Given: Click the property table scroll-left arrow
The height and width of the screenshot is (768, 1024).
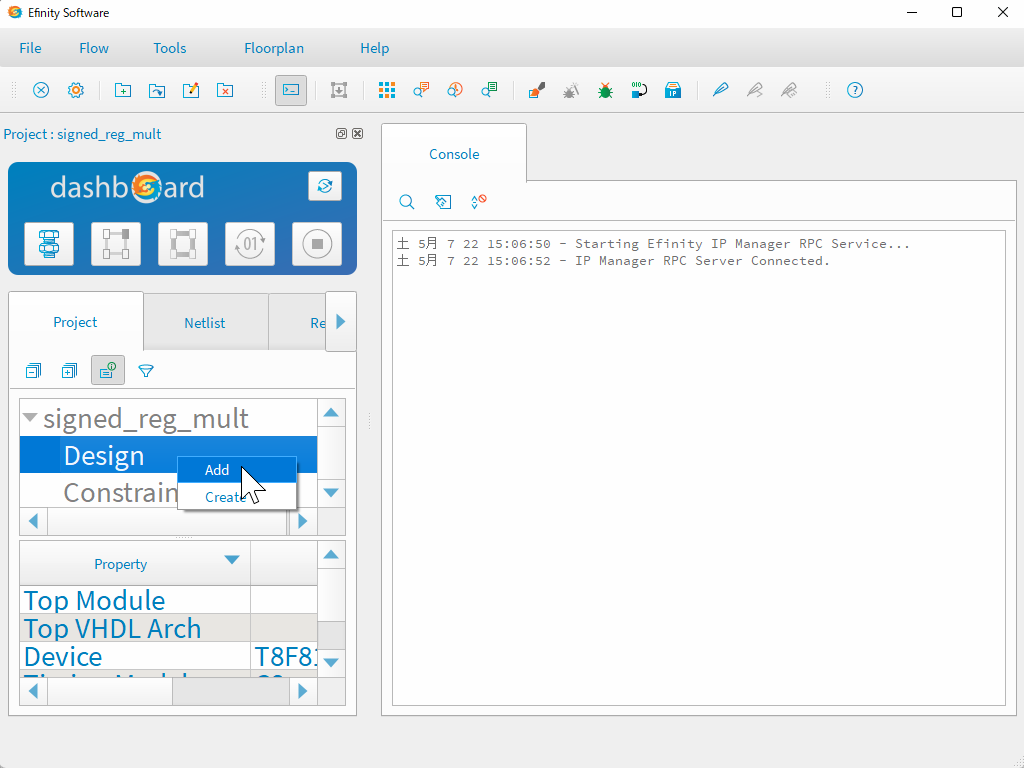Looking at the screenshot, I should click(33, 691).
